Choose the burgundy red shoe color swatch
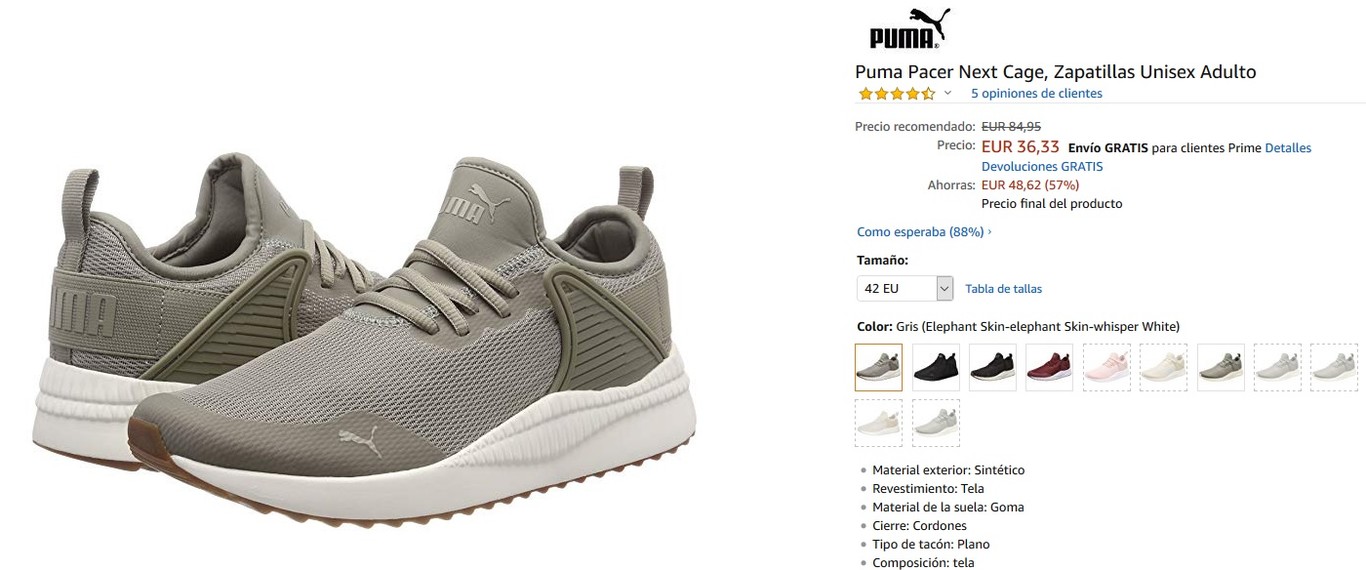Viewport: 1366px width, 570px height. pyautogui.click(x=1050, y=367)
